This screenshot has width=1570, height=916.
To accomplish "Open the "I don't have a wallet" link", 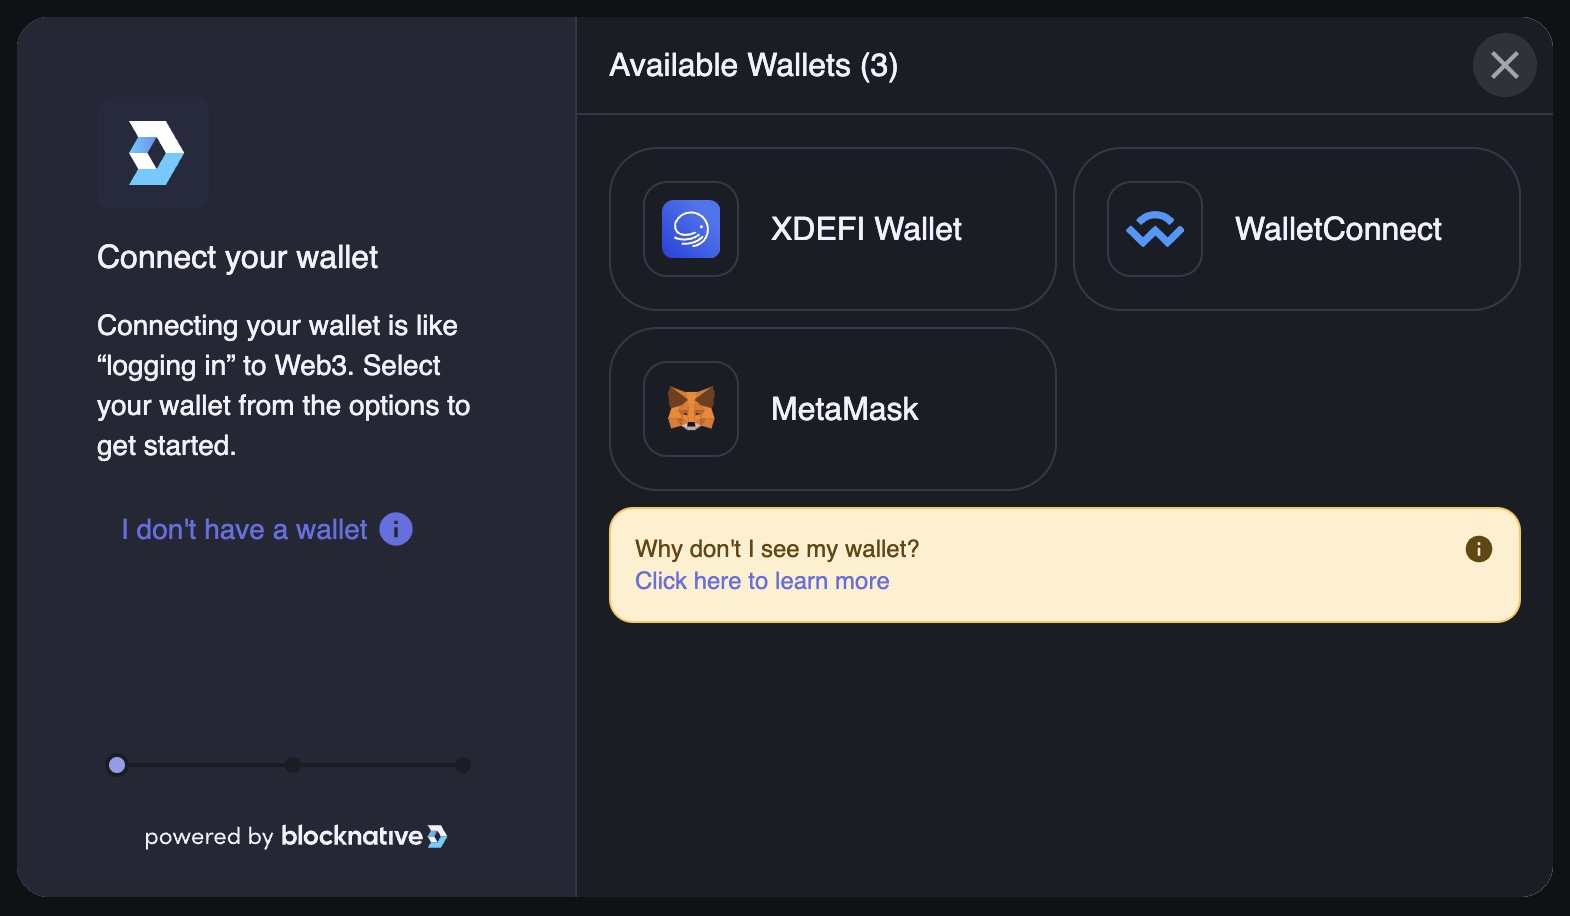I will point(244,529).
